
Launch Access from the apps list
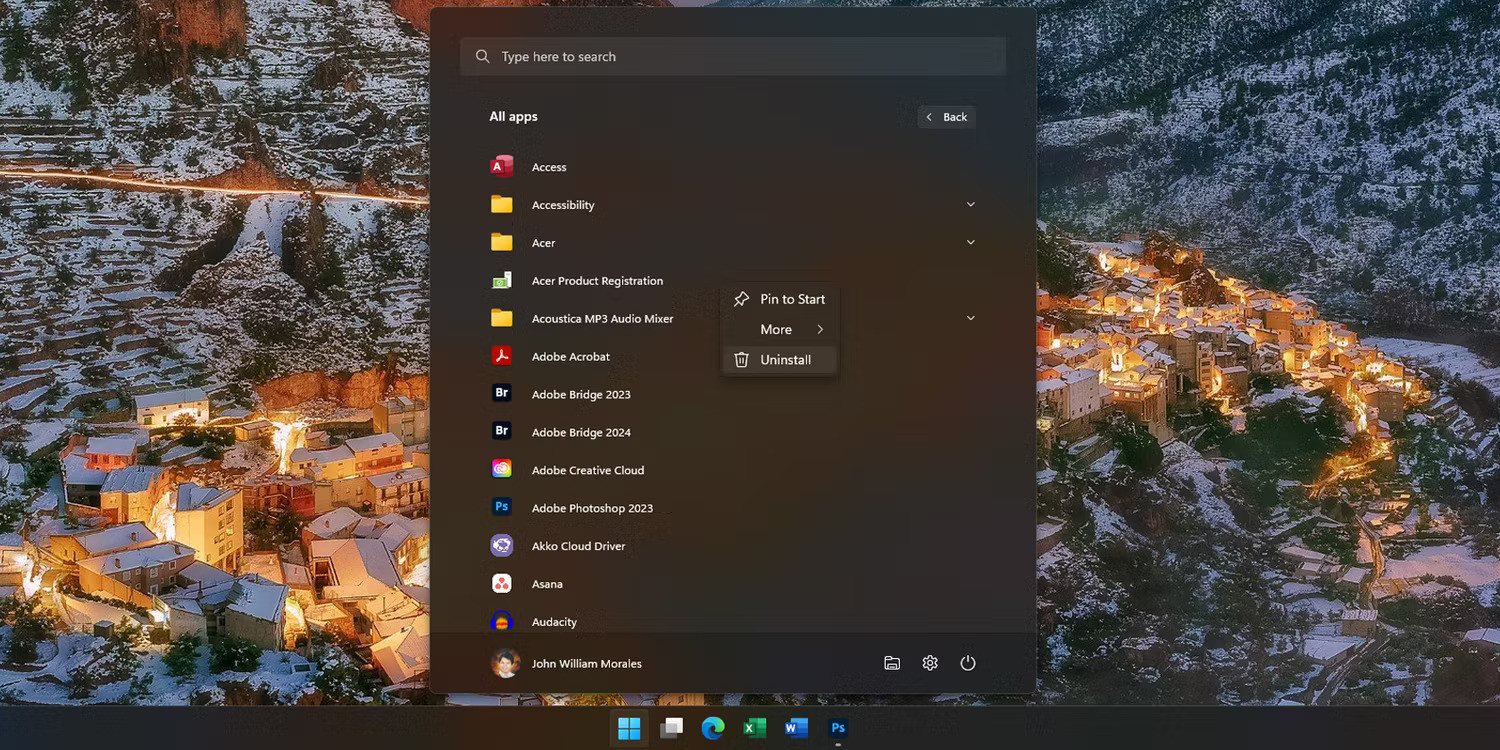pos(549,167)
